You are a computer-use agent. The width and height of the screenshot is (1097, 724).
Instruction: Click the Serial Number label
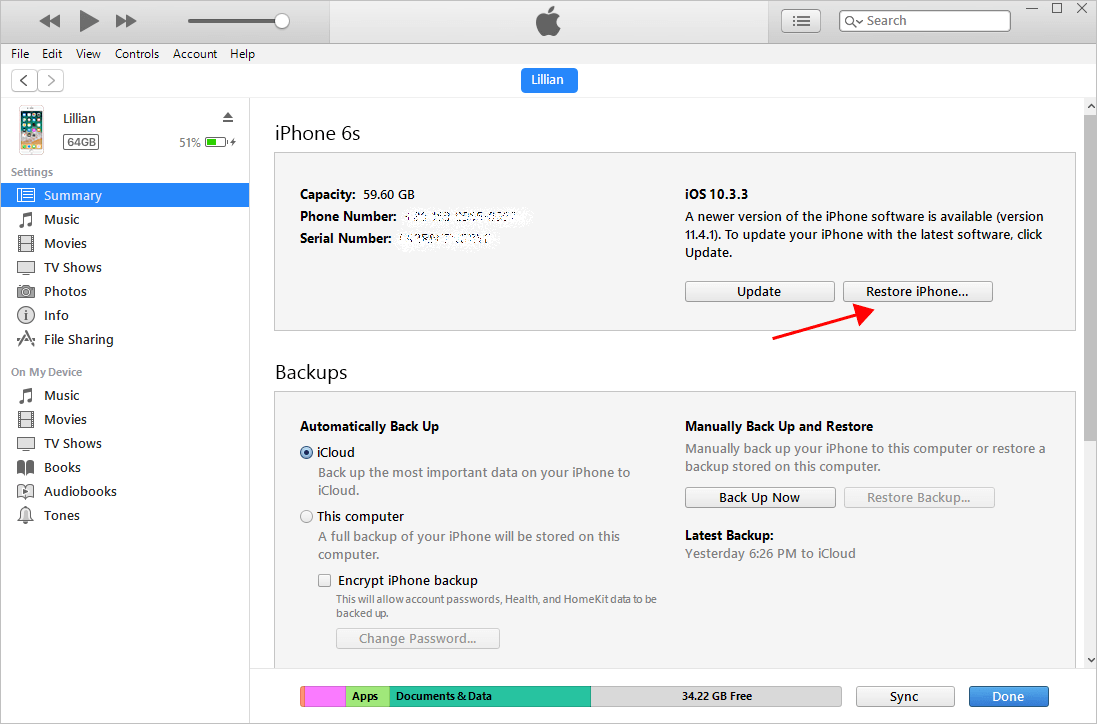(346, 239)
